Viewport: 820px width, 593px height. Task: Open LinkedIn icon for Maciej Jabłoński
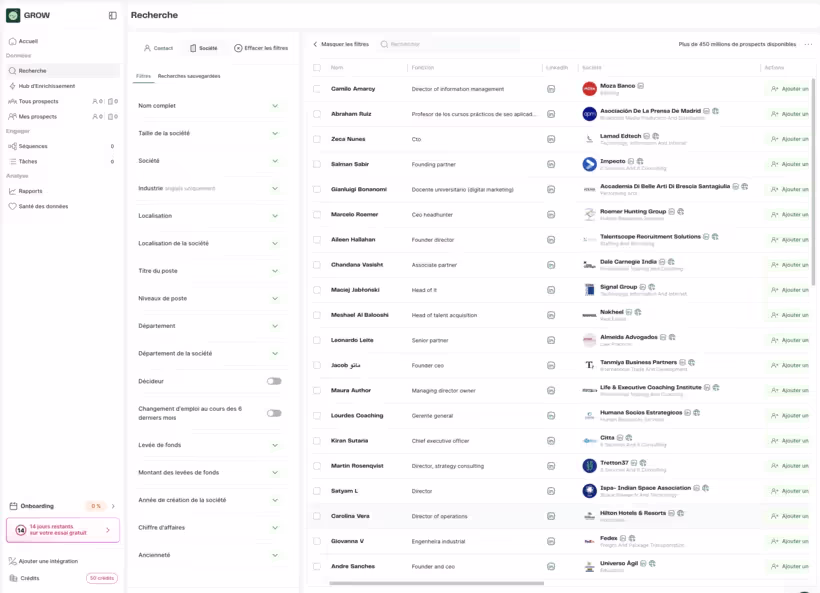[x=551, y=290]
